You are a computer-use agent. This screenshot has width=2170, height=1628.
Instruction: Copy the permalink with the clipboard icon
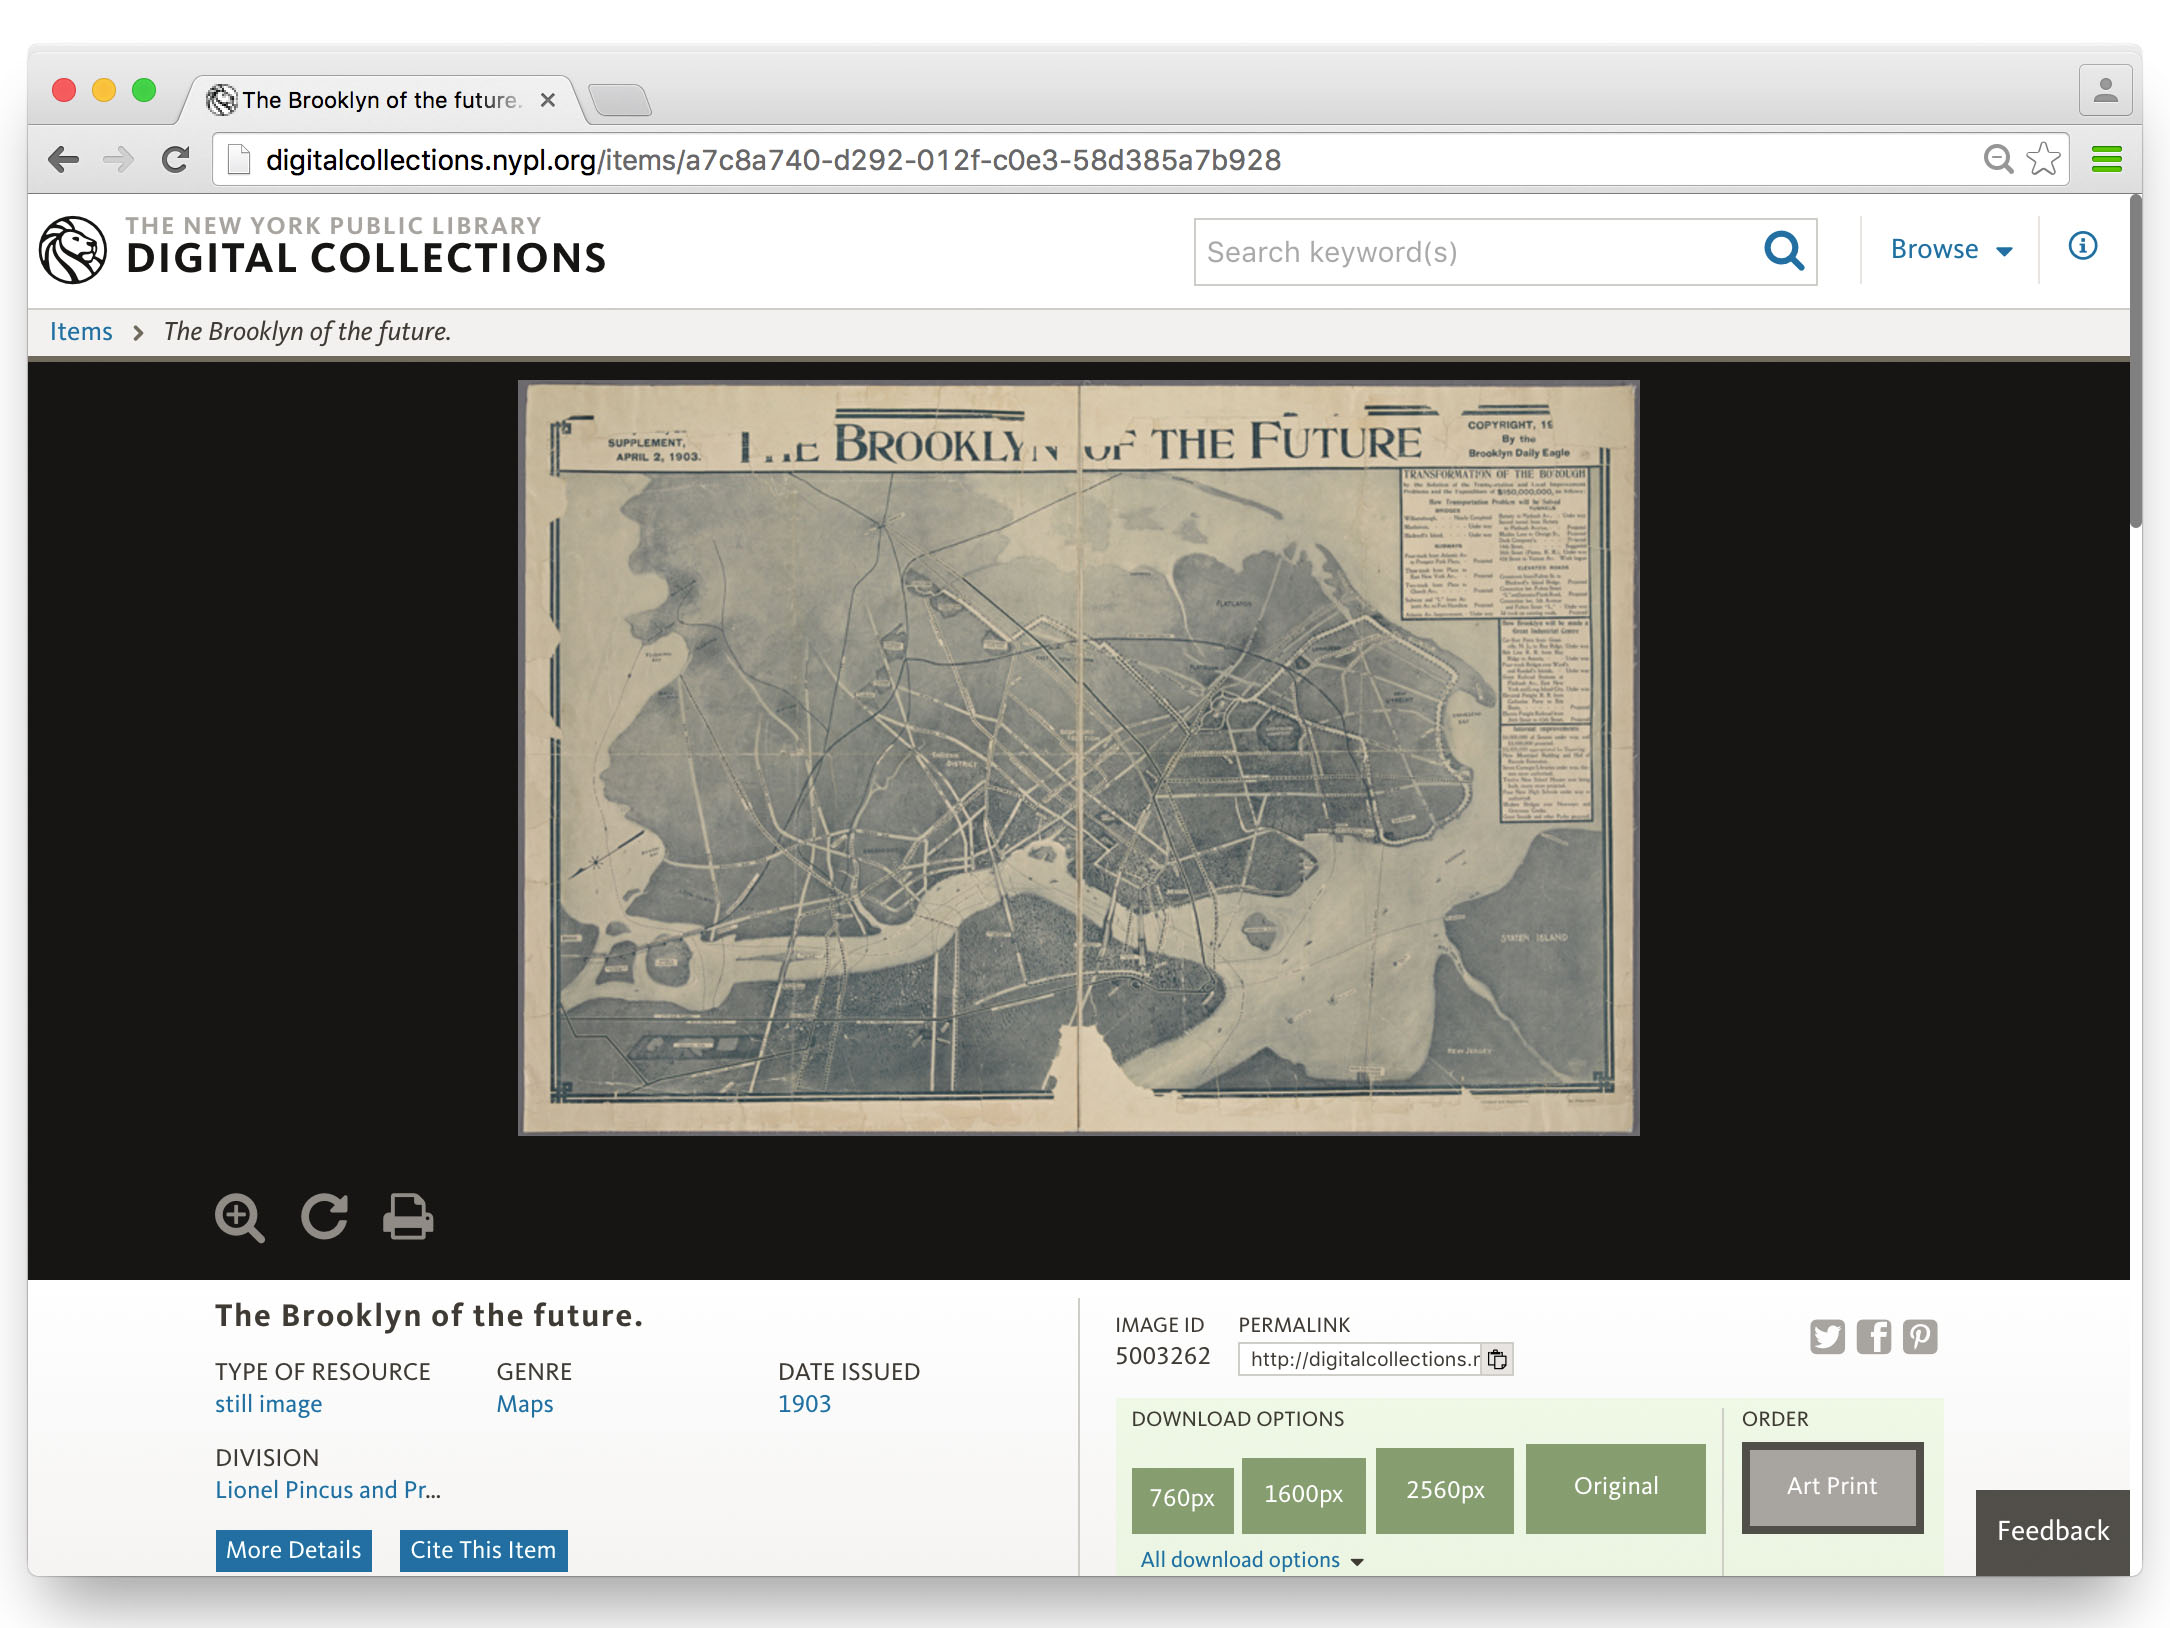[x=1497, y=1359]
